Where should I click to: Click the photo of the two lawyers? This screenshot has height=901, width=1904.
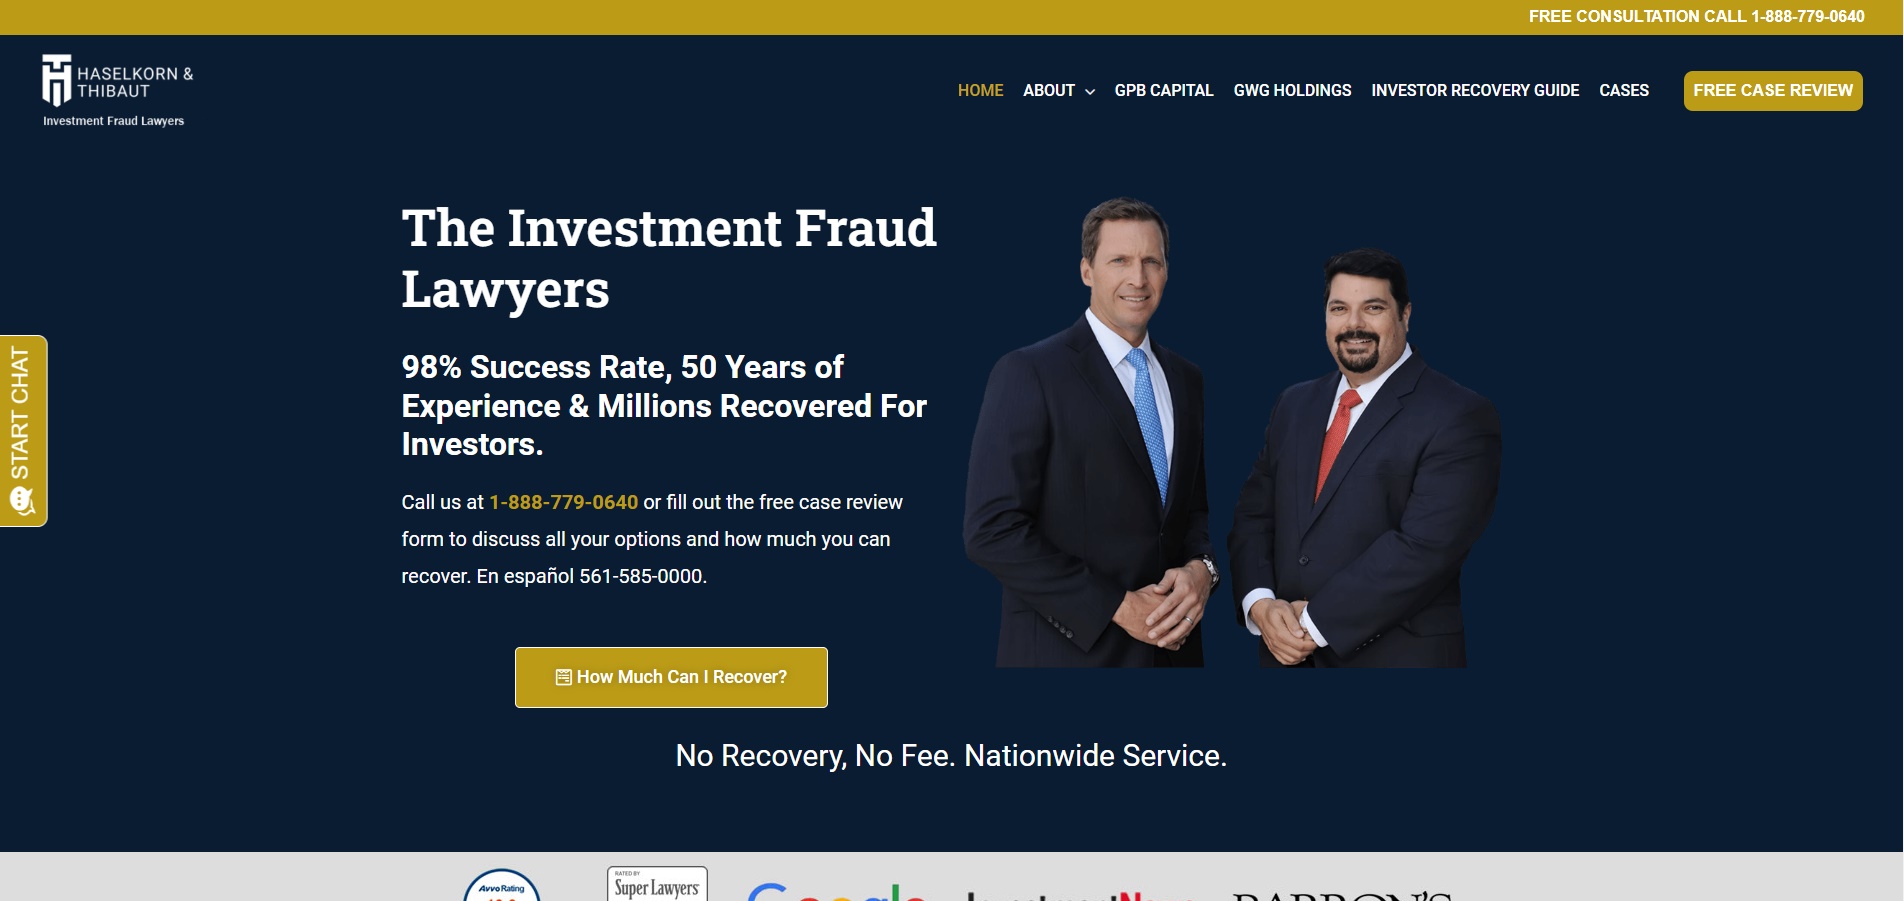[x=1232, y=432]
